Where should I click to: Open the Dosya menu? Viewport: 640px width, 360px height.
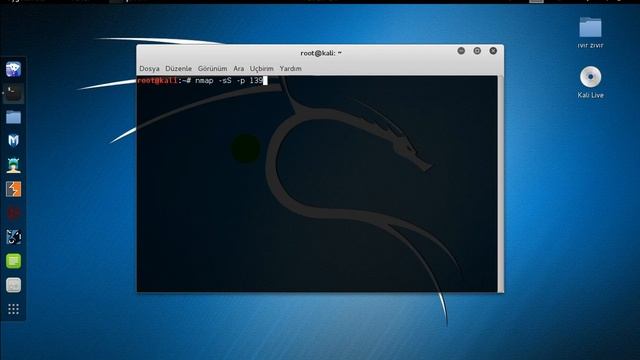pos(149,69)
